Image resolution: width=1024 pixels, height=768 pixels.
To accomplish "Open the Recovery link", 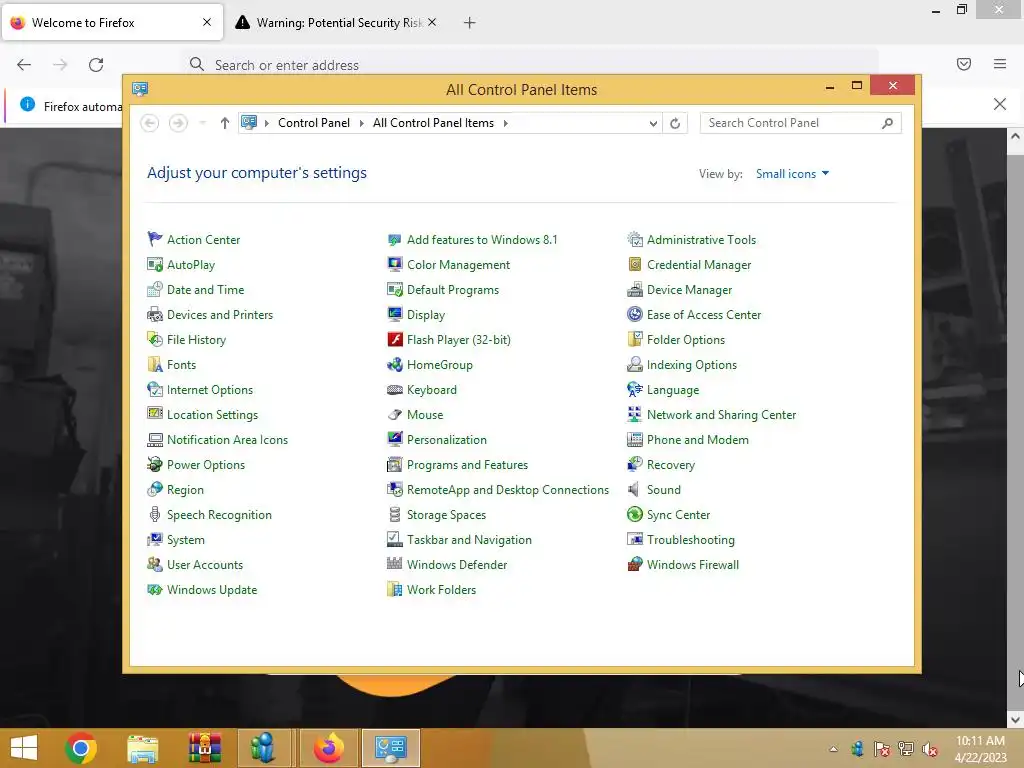I will [671, 465].
